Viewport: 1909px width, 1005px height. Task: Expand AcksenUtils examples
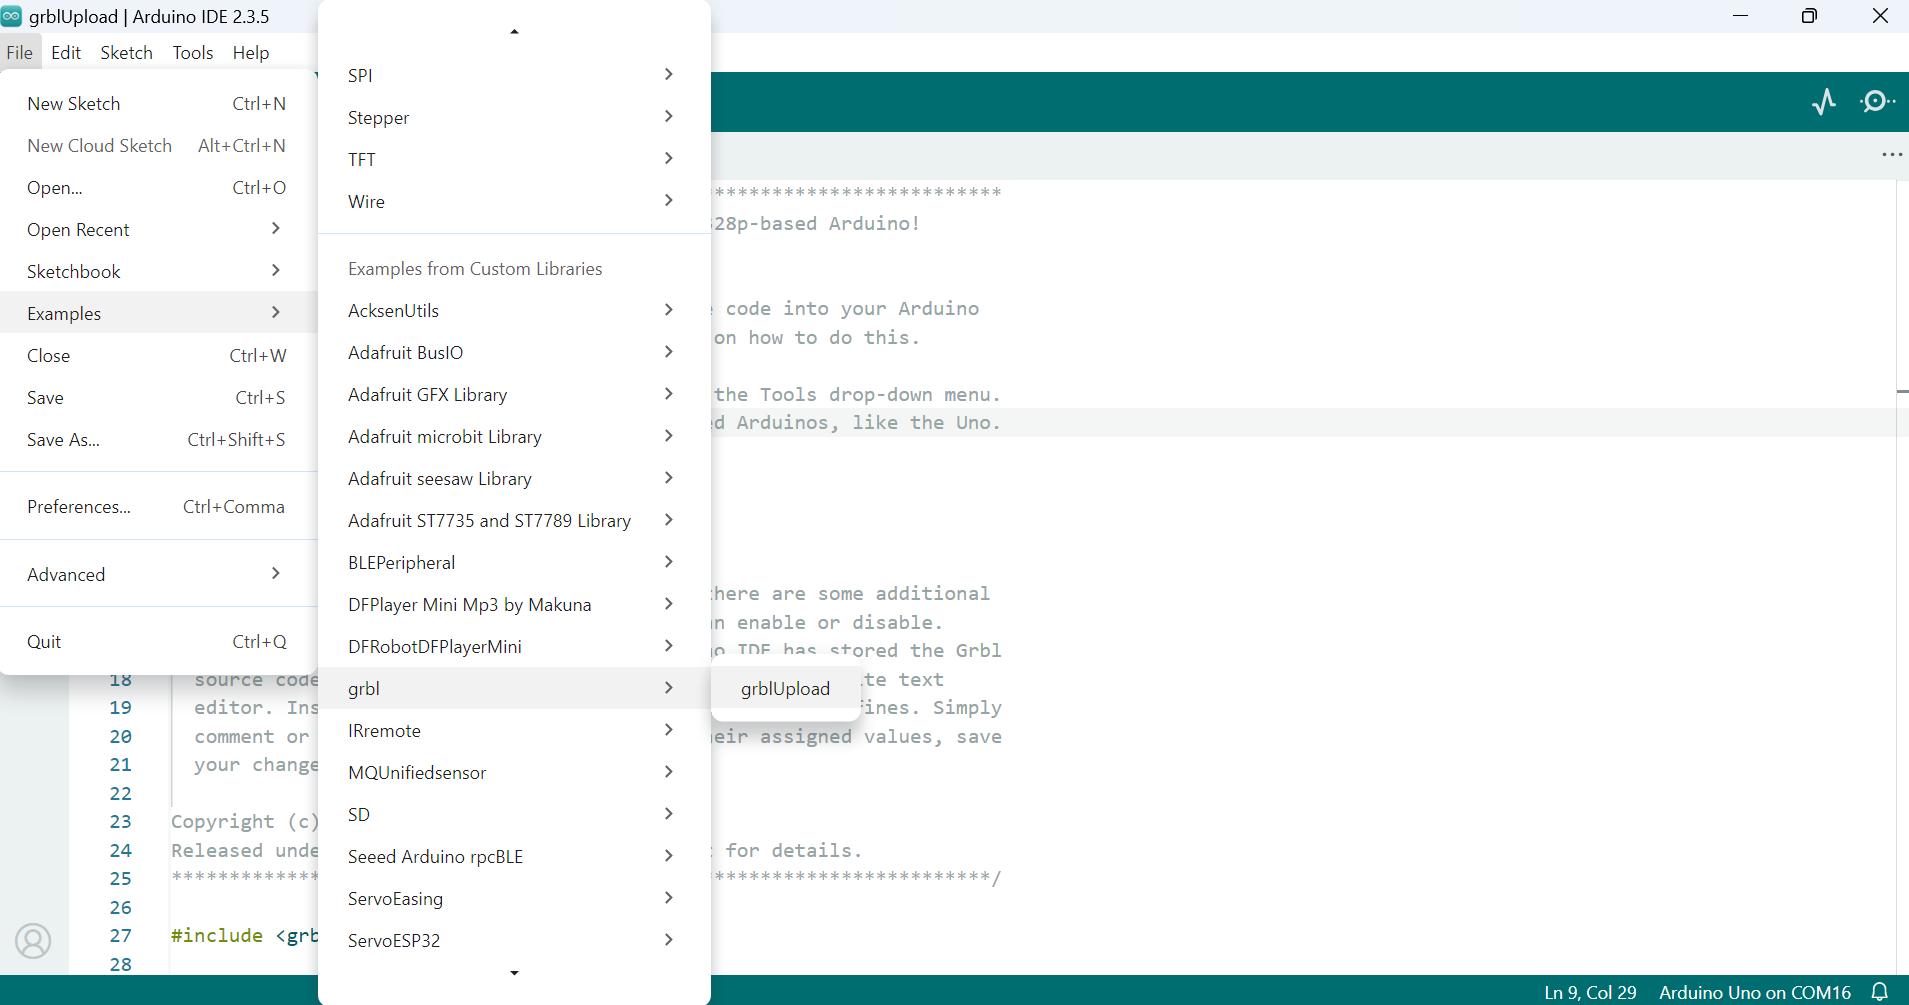coord(514,311)
